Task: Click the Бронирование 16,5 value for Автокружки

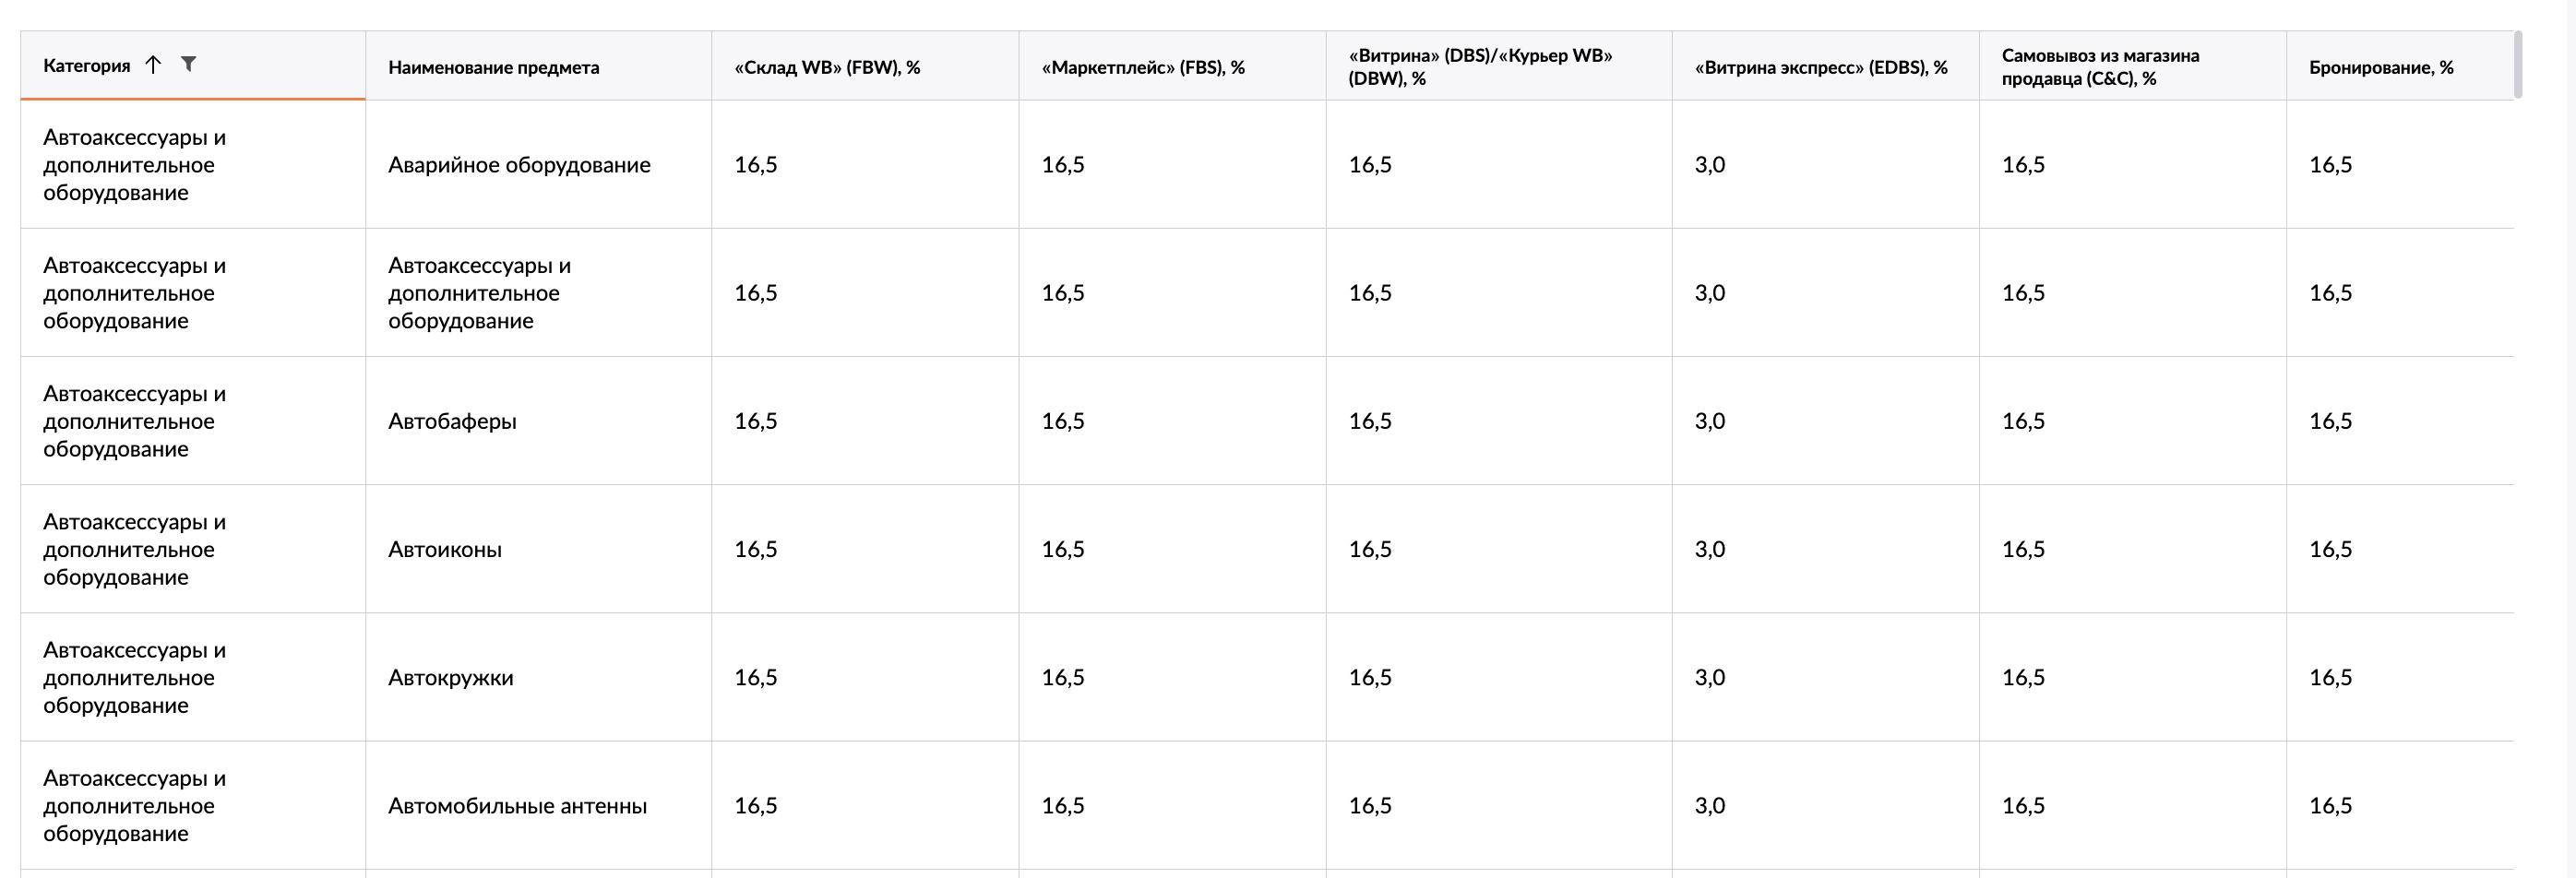Action: (2330, 677)
